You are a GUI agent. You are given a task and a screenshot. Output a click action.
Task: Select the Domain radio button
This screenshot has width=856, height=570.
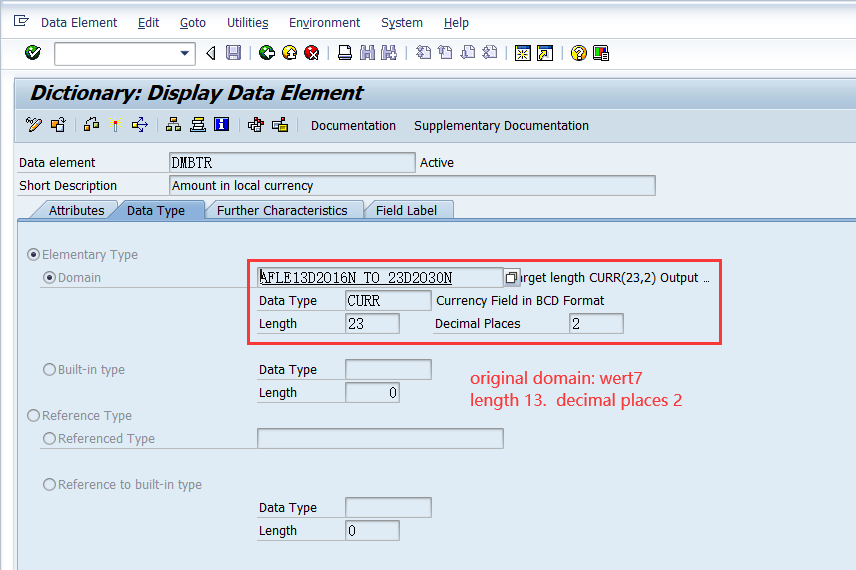[x=49, y=277]
